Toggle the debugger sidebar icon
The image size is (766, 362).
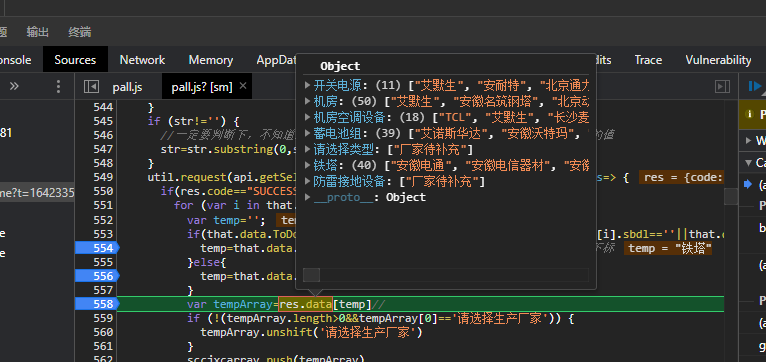(x=723, y=86)
